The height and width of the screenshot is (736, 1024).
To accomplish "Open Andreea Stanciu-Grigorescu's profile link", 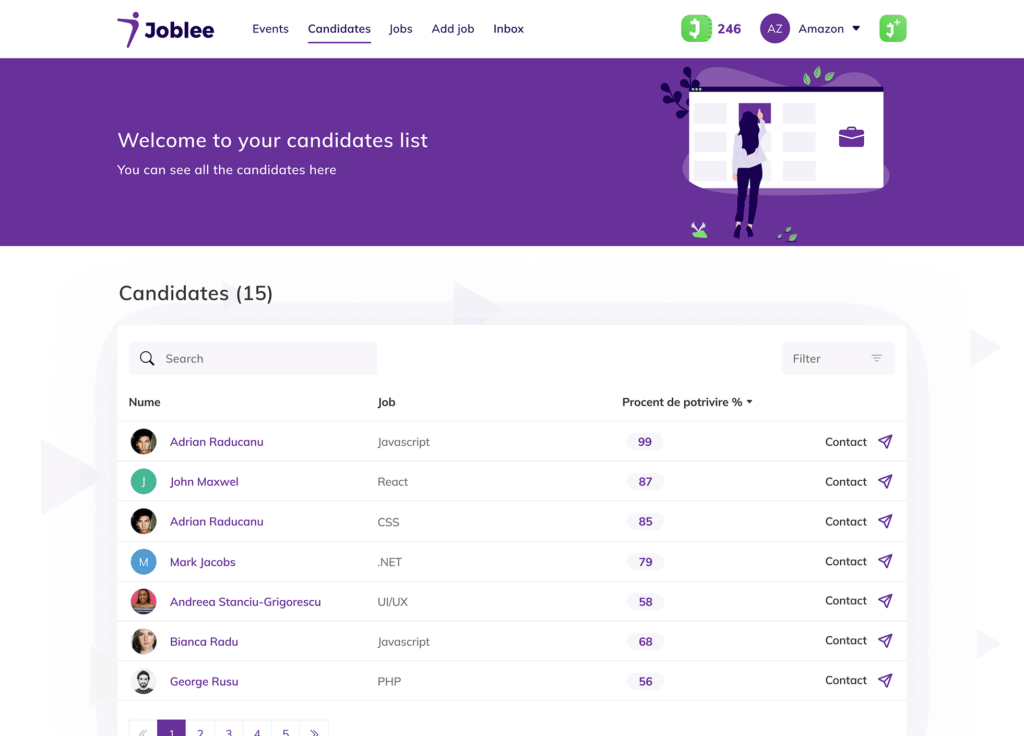I will click(x=245, y=602).
